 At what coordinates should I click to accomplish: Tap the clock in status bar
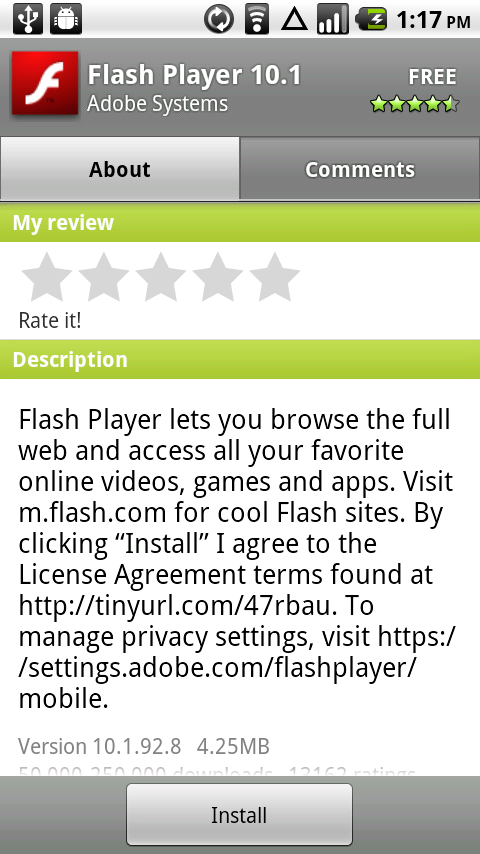[x=433, y=20]
